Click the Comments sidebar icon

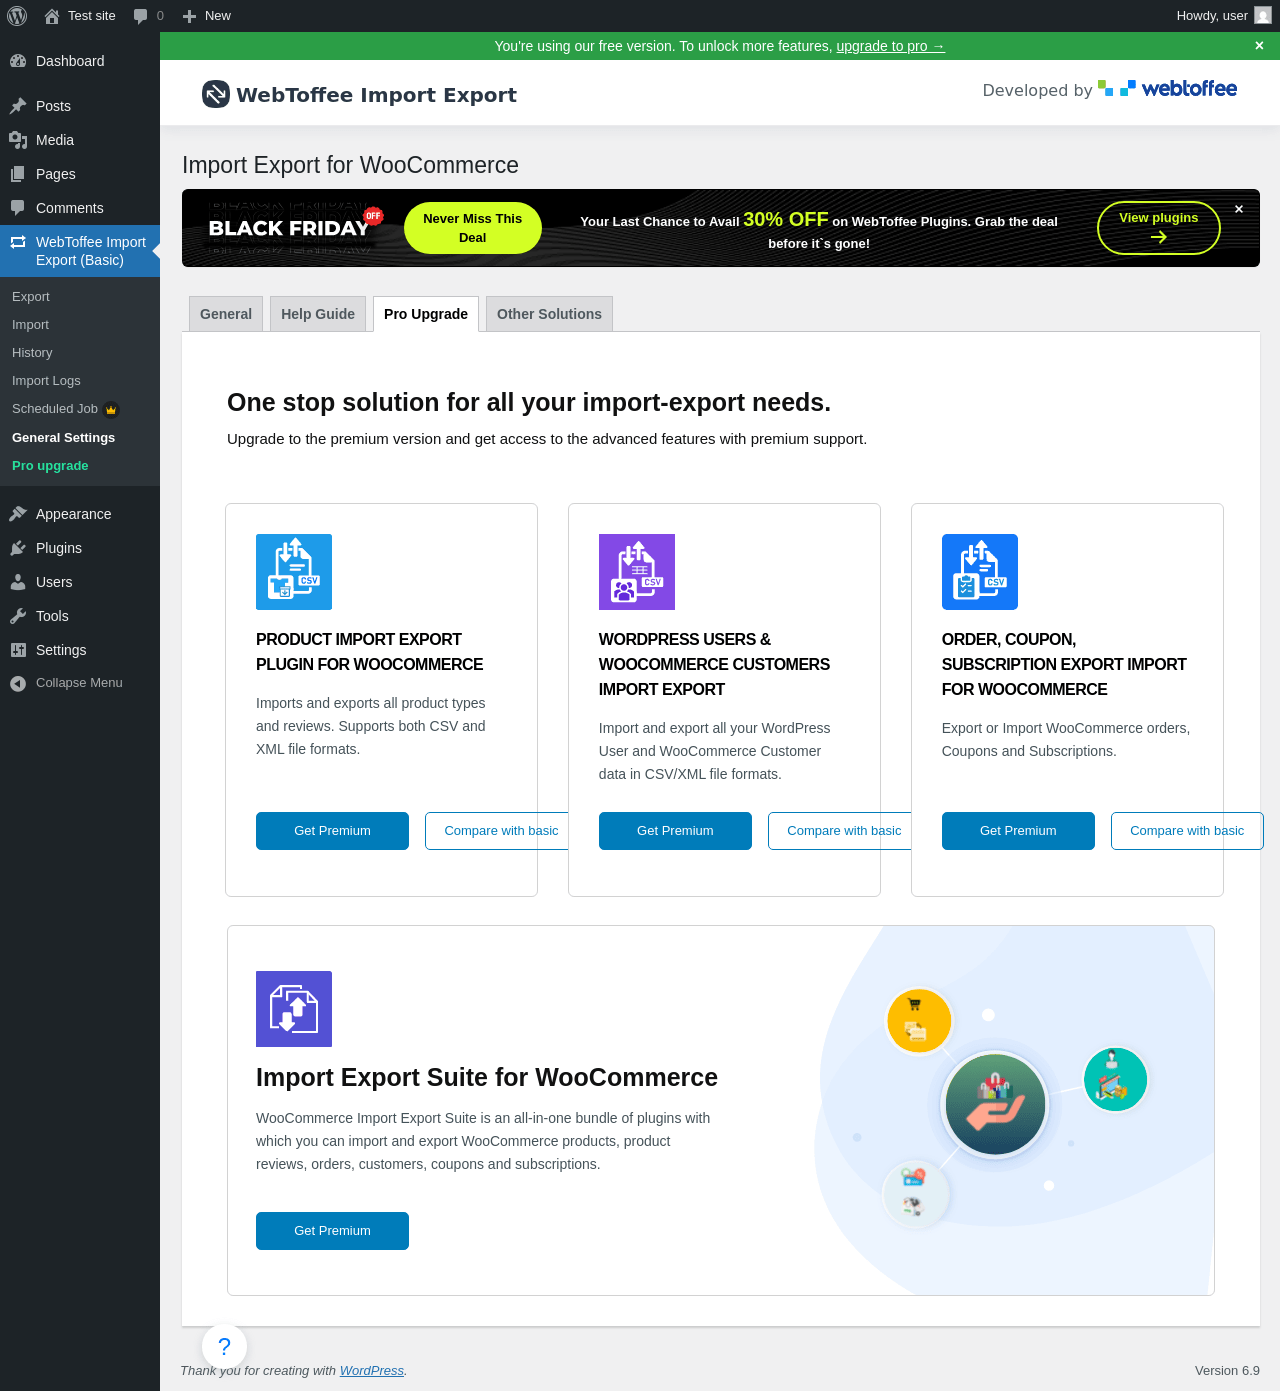[18, 208]
